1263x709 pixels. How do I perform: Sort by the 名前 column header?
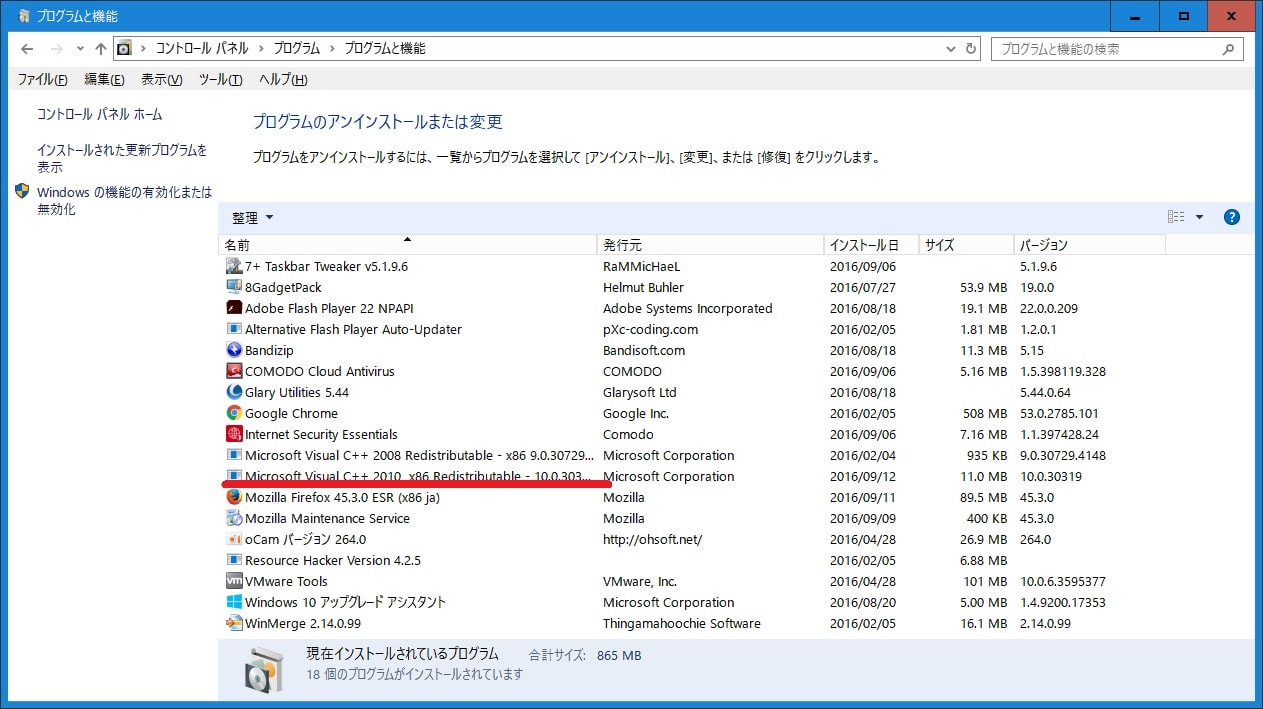[407, 245]
